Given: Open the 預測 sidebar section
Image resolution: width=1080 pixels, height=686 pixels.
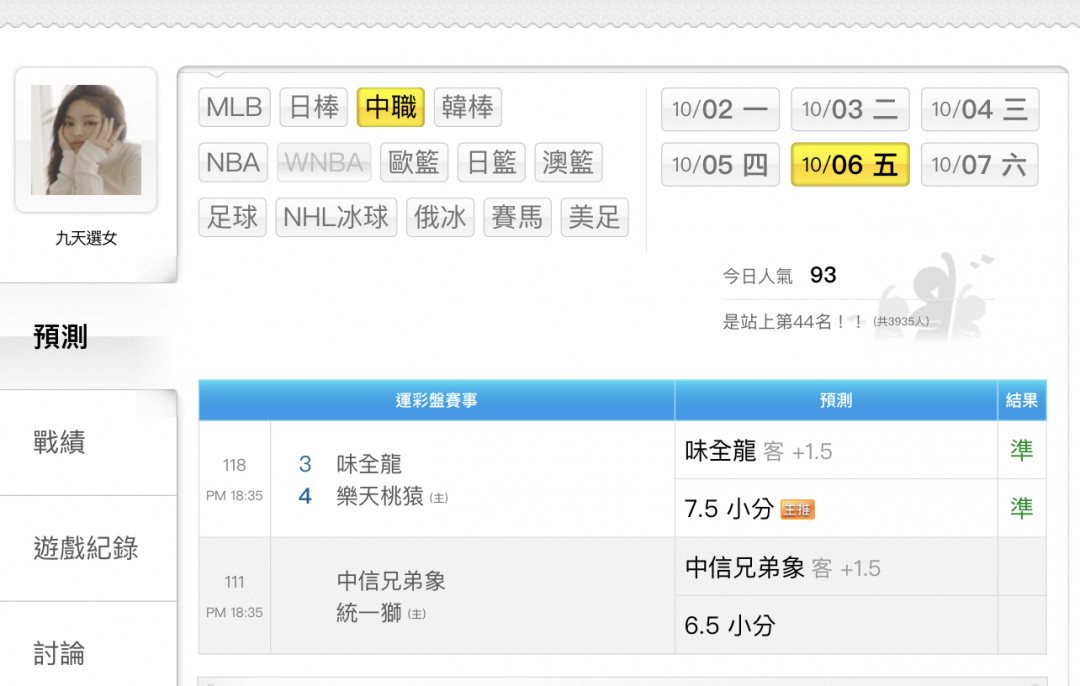Looking at the screenshot, I should 61,337.
